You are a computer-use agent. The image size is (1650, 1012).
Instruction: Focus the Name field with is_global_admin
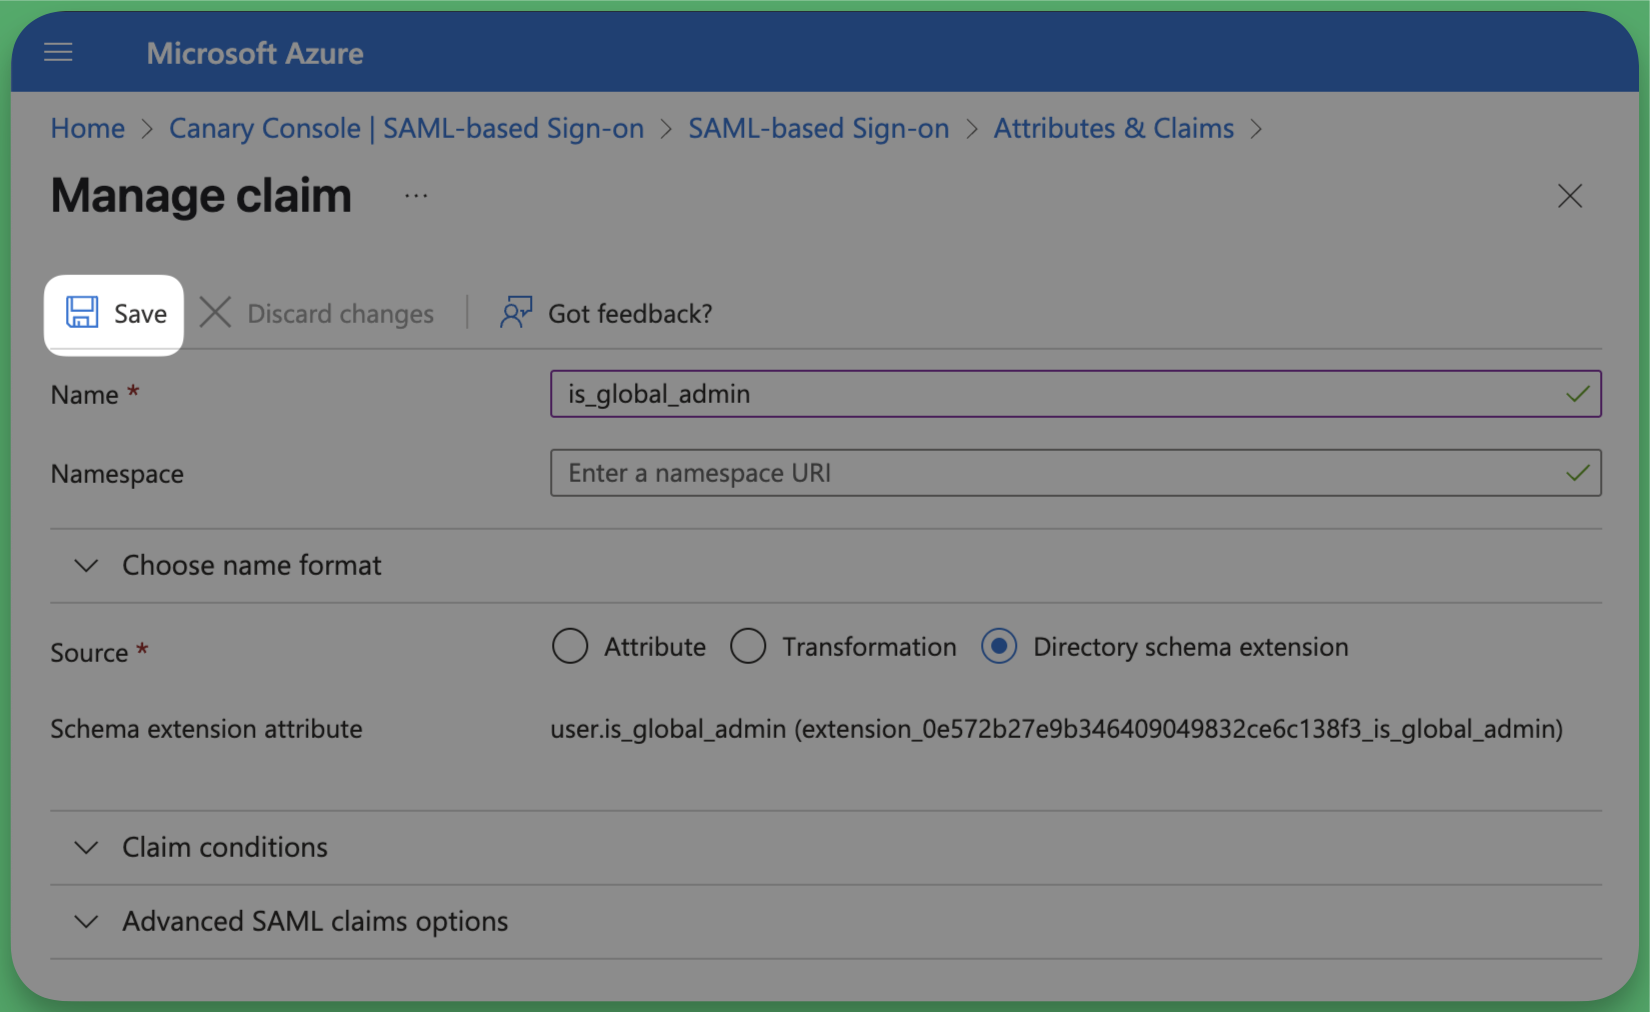pyautogui.click(x=1075, y=394)
